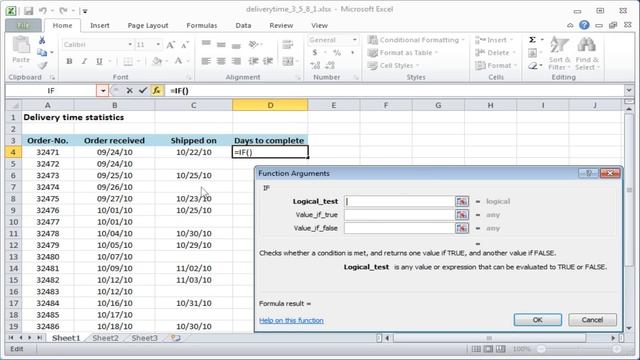Image resolution: width=640 pixels, height=360 pixels.
Task: Open the font size dropdown
Action: point(158,44)
